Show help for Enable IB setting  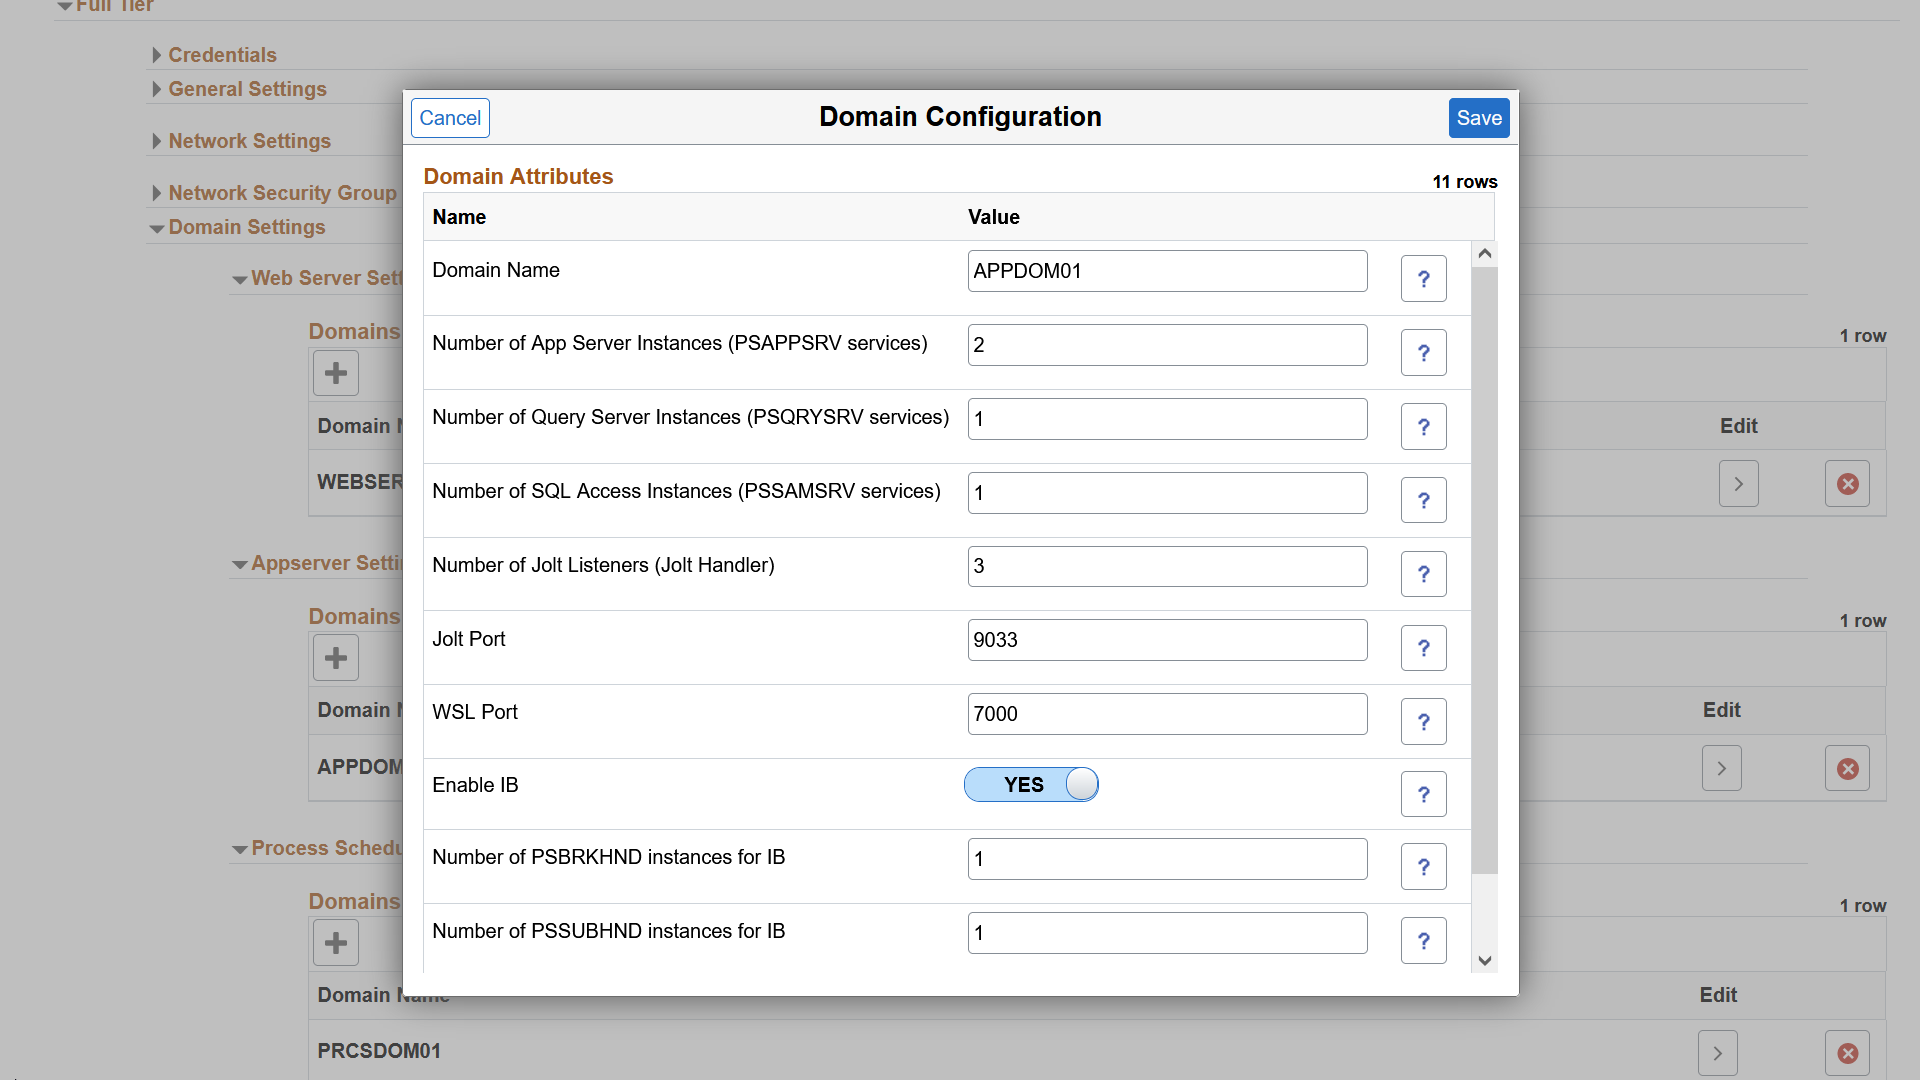tap(1423, 795)
